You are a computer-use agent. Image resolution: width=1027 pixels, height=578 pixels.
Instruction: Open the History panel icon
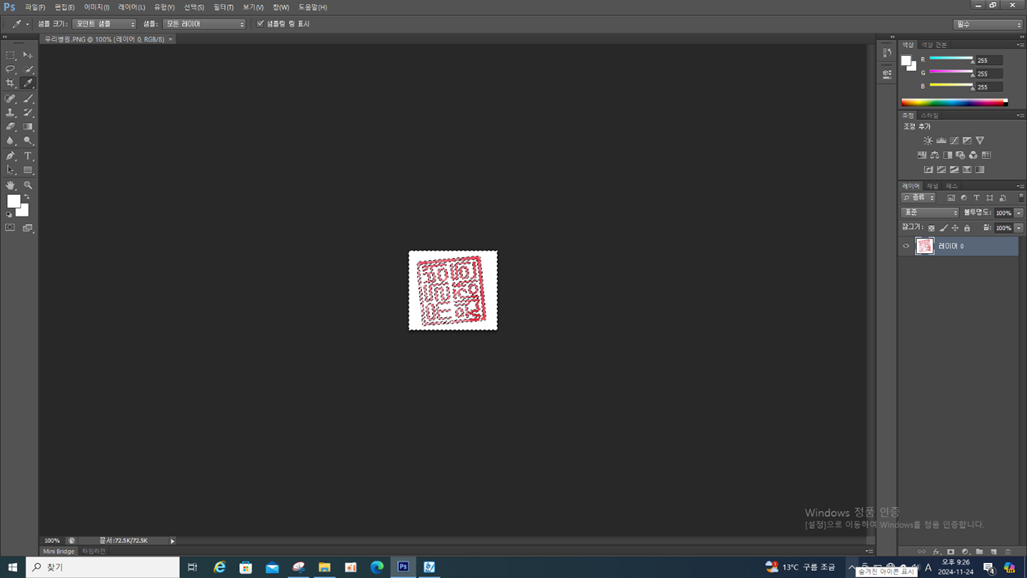point(887,53)
